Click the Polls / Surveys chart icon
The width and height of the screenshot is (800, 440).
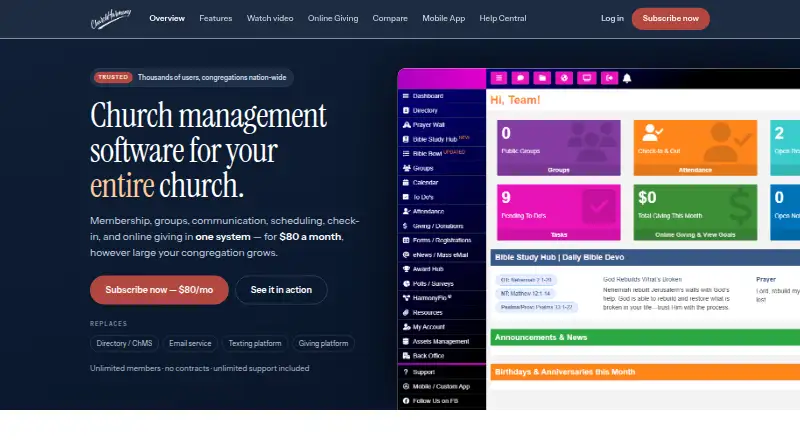click(x=406, y=283)
